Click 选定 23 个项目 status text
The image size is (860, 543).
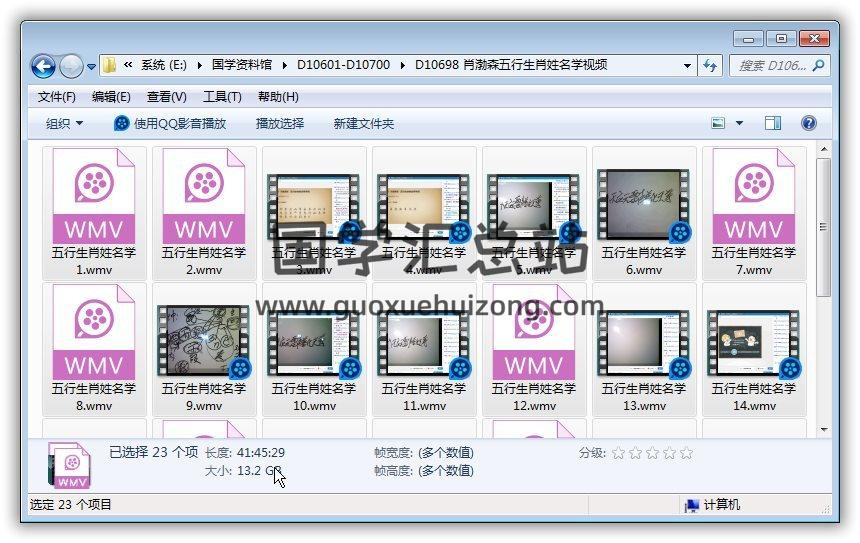70,505
